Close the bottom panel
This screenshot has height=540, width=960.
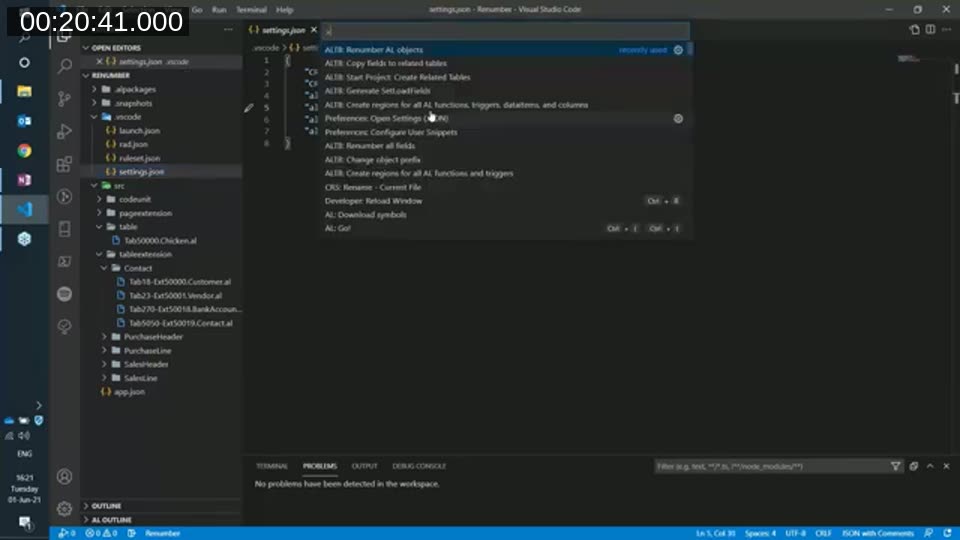(947, 467)
